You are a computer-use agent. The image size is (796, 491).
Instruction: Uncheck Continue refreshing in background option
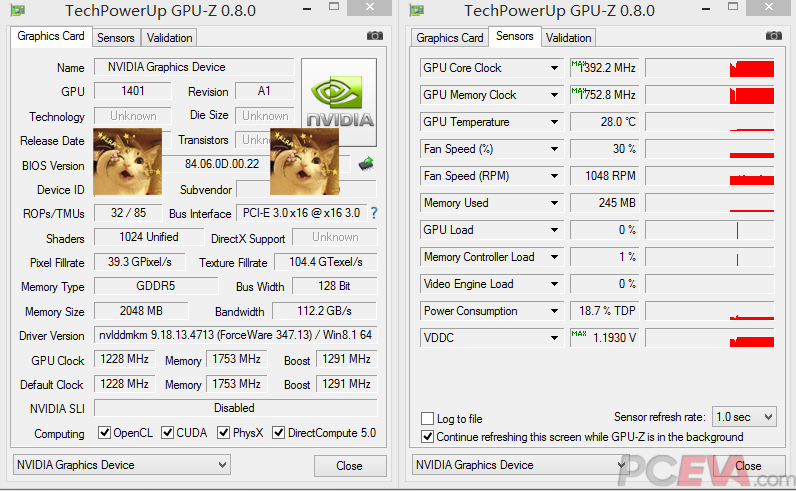[428, 437]
